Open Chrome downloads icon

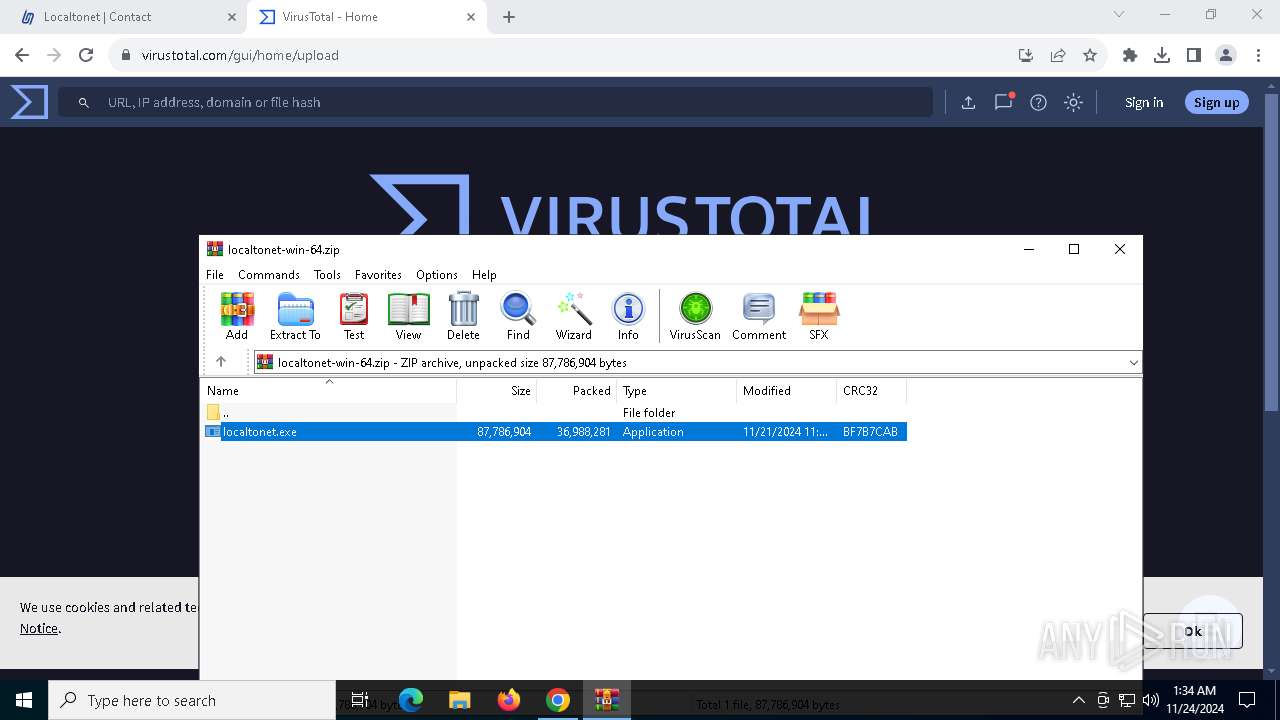[1162, 55]
